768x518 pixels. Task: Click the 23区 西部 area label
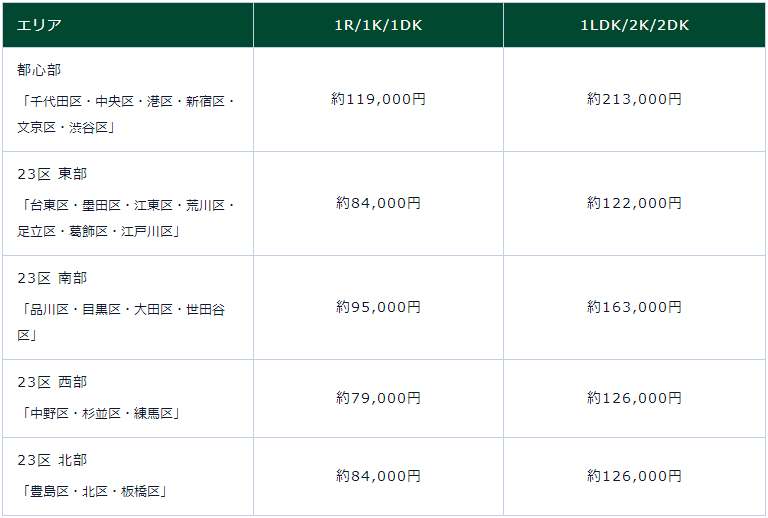(x=52, y=382)
